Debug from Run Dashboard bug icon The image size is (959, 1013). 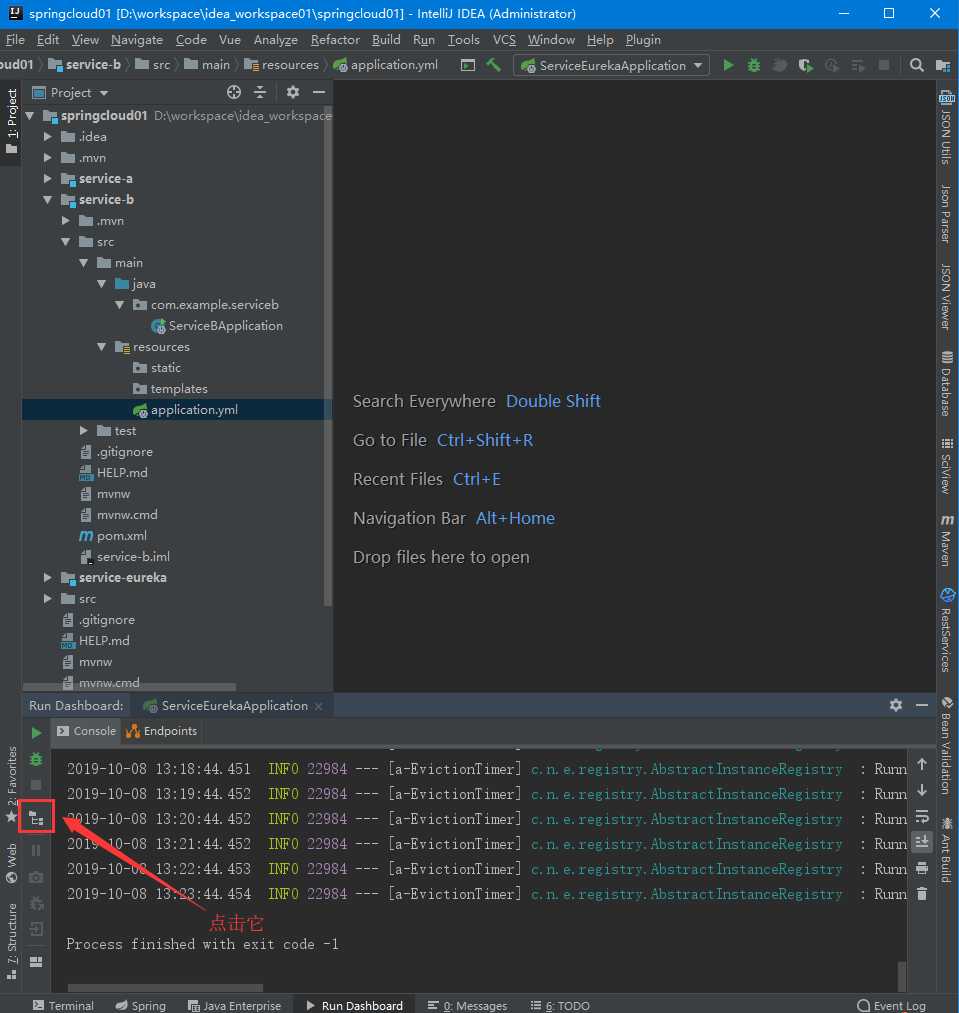click(36, 759)
